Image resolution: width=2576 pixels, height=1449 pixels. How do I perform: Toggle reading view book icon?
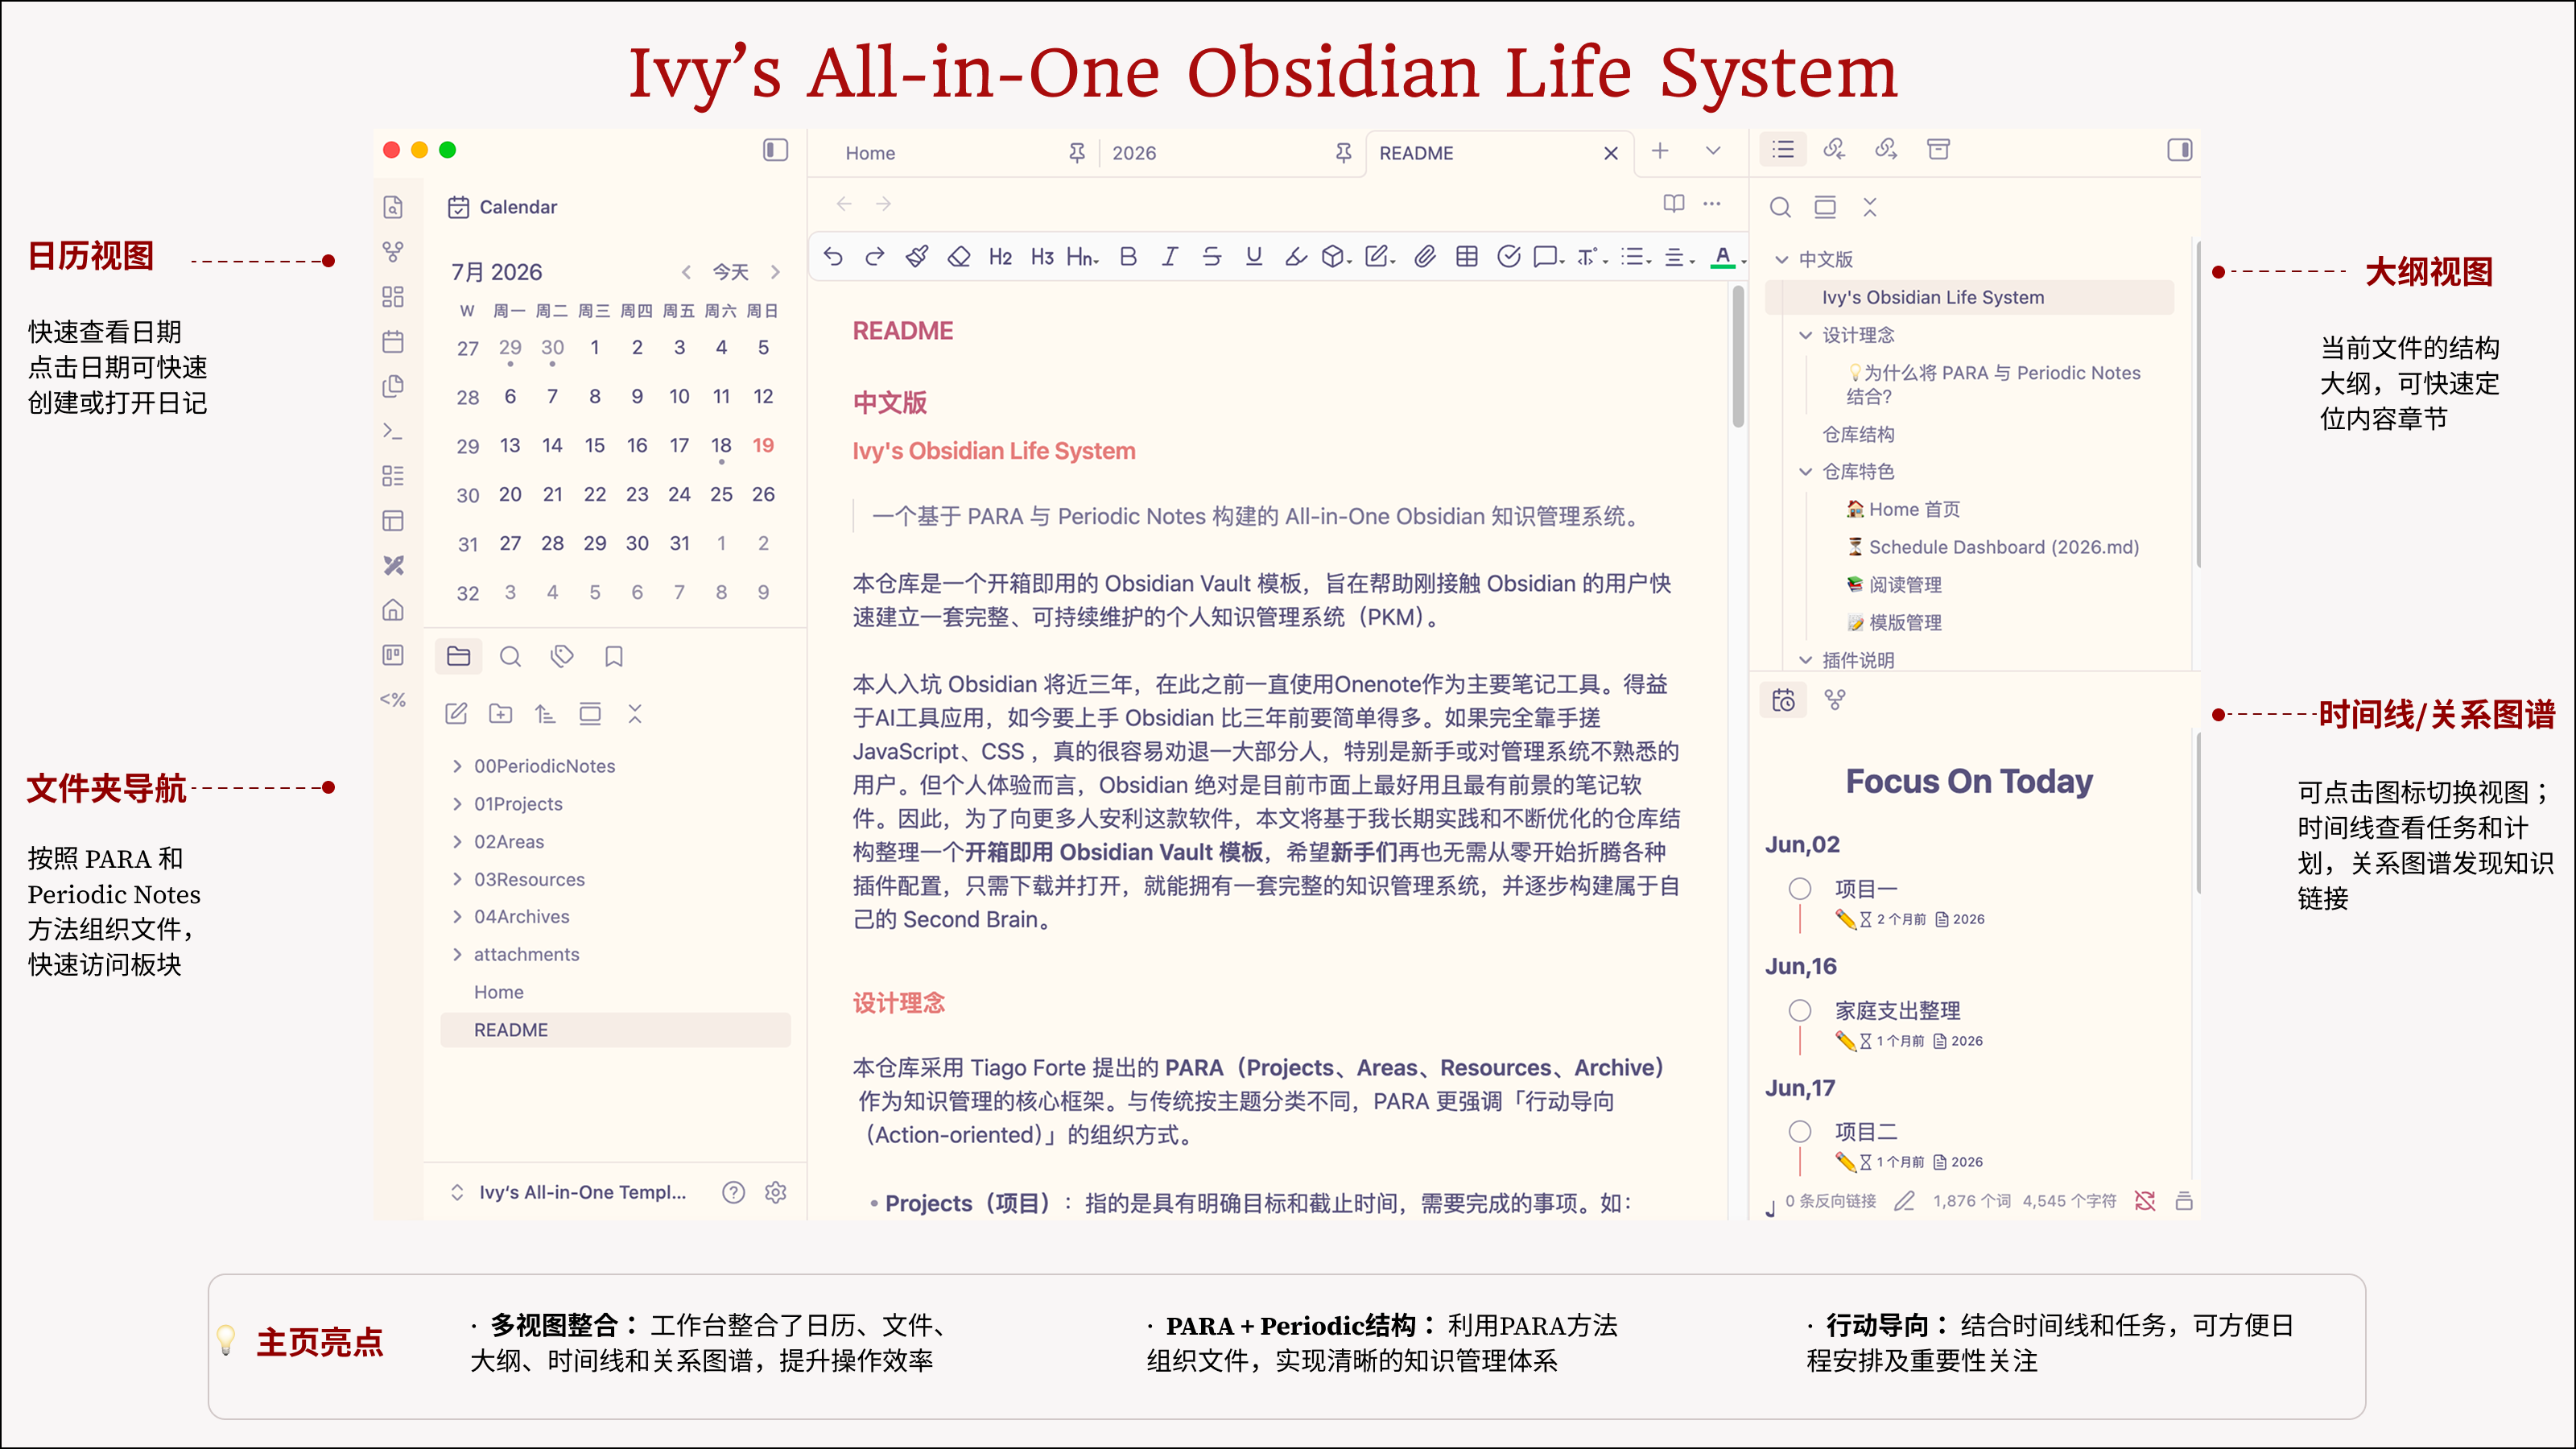coord(1673,203)
